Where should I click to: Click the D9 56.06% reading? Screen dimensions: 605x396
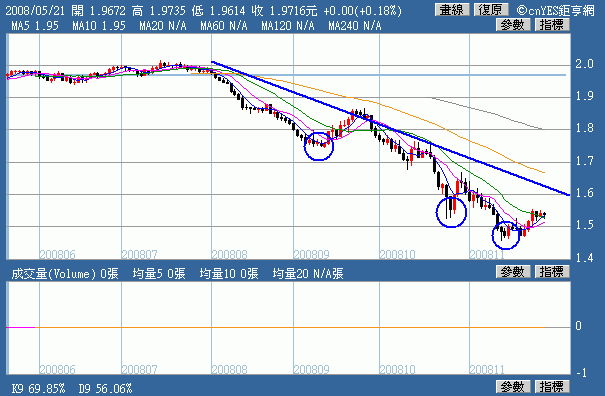click(x=105, y=388)
